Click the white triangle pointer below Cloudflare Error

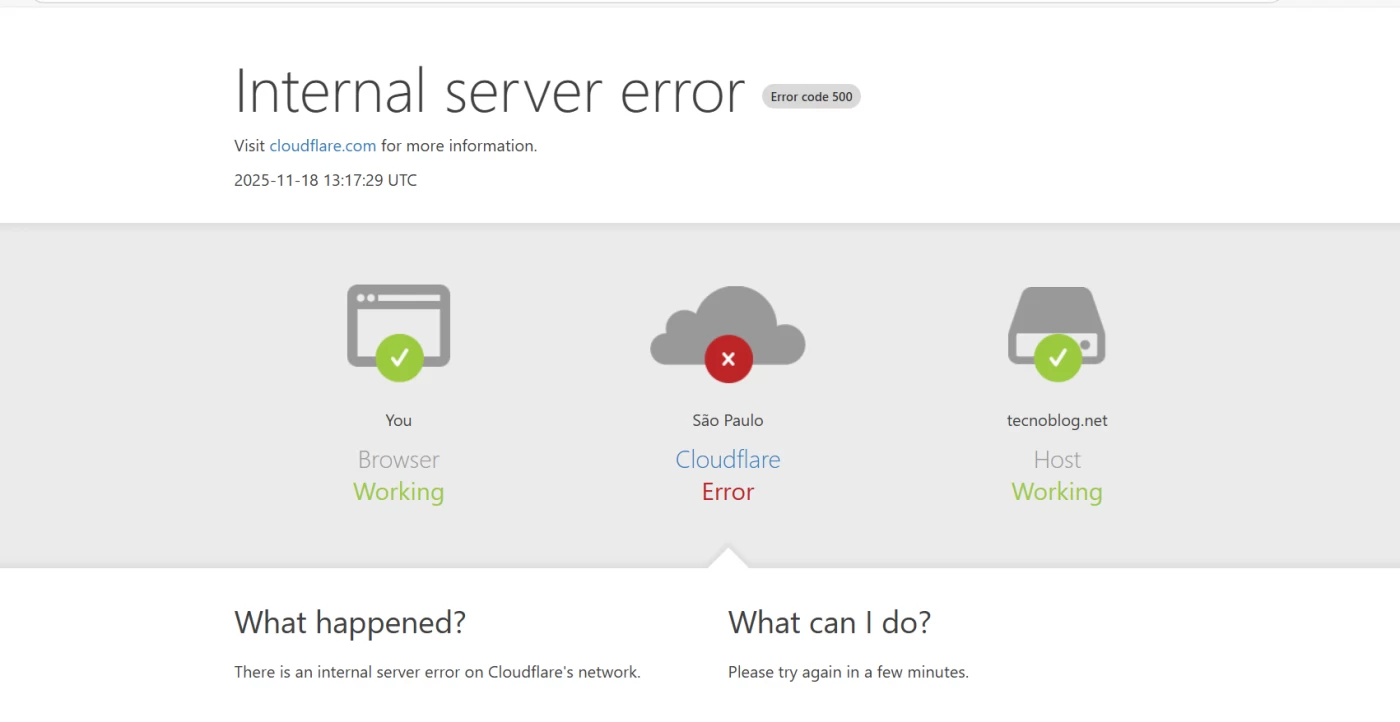click(x=728, y=558)
